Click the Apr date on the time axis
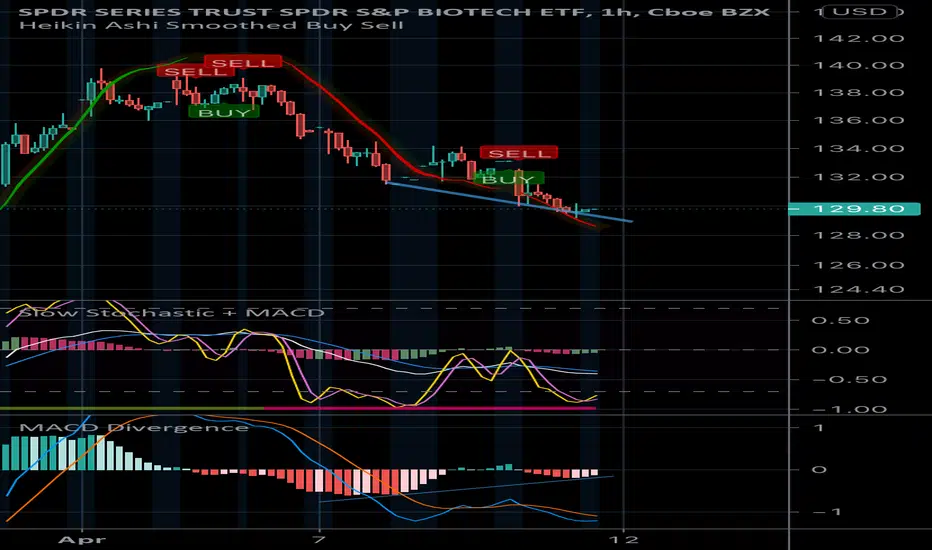Image resolution: width=932 pixels, height=550 pixels. point(82,540)
